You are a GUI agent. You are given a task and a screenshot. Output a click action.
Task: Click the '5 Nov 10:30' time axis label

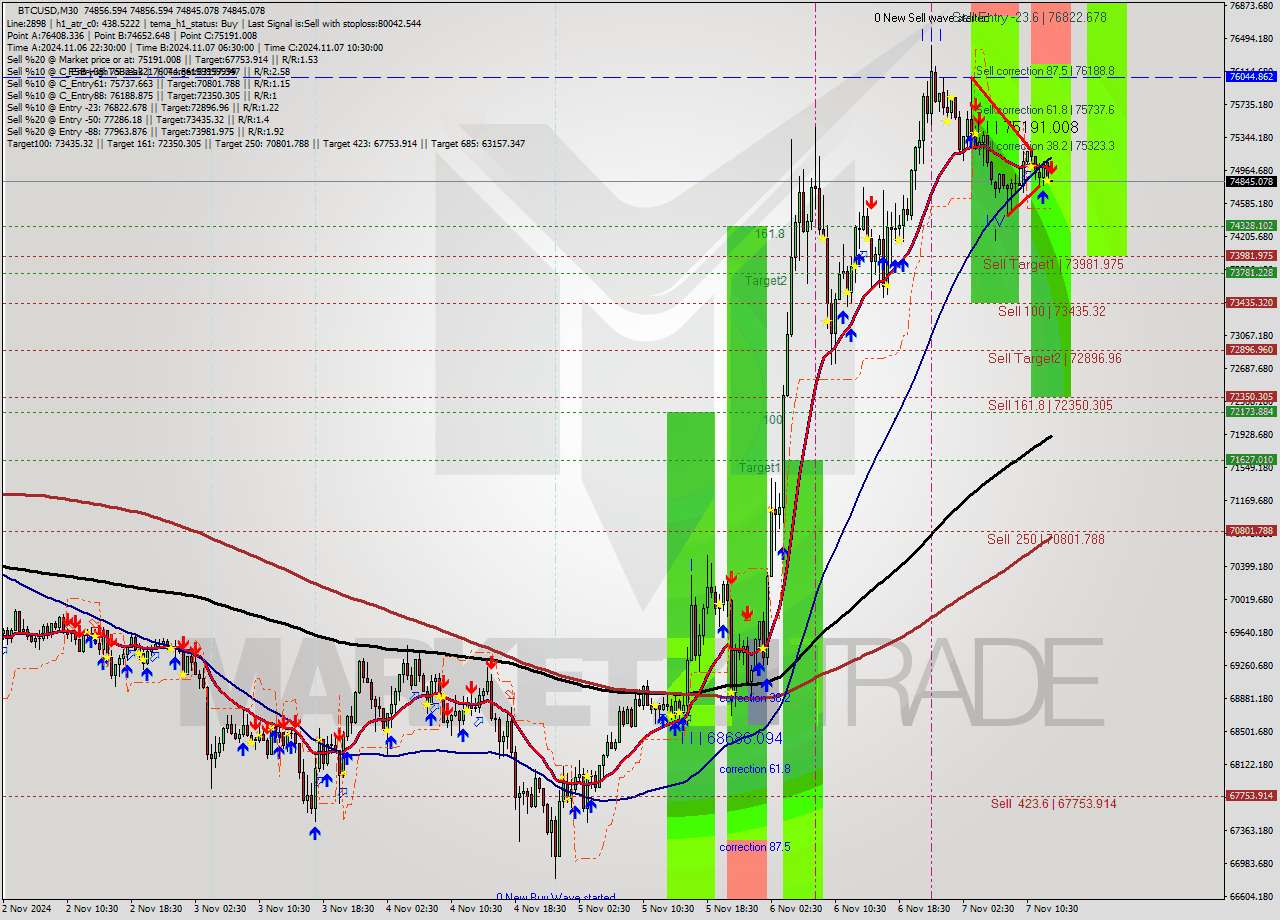[x=668, y=909]
